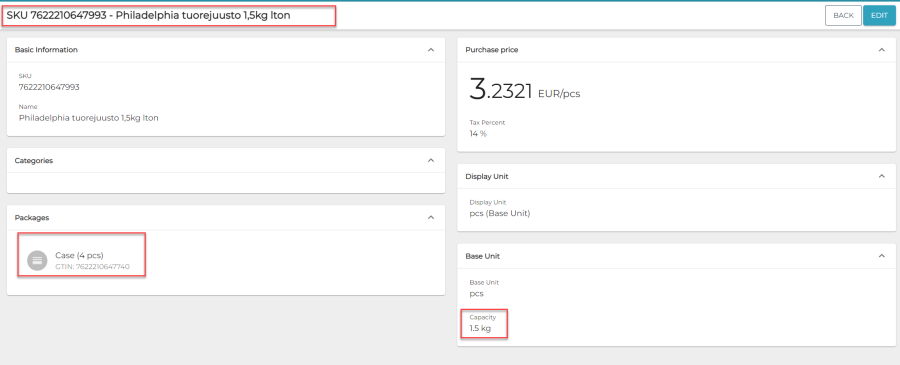Collapse the Categories panel
The image size is (900, 365).
[431, 161]
